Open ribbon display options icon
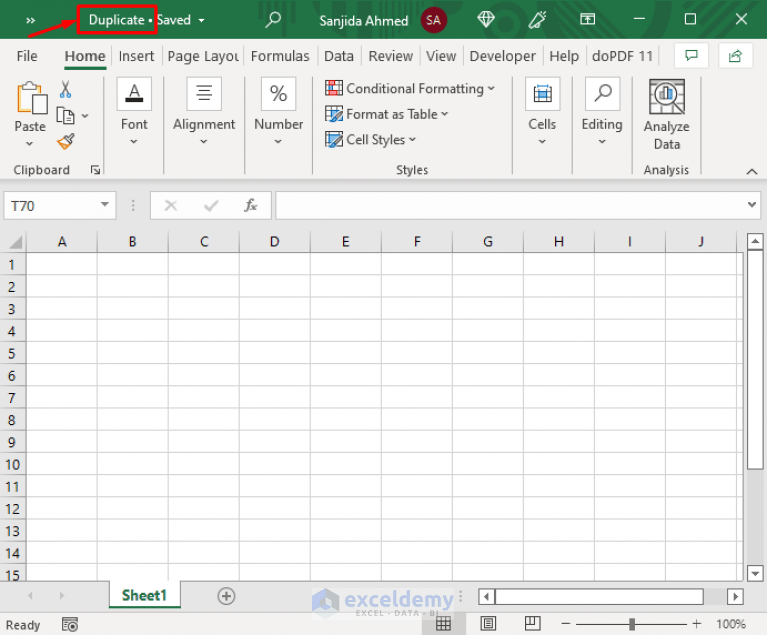The width and height of the screenshot is (767, 635). (x=587, y=19)
